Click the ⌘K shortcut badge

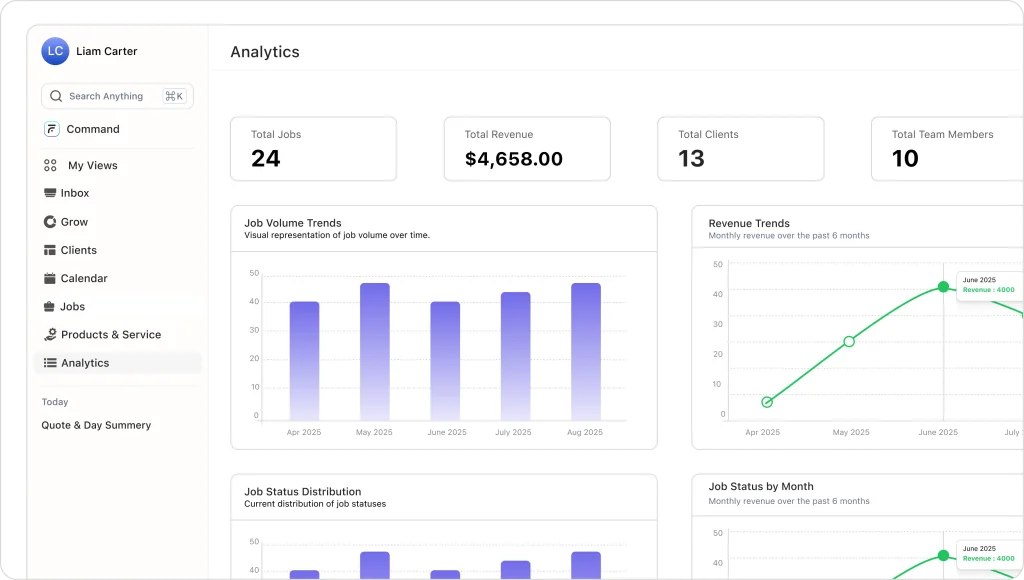[173, 95]
